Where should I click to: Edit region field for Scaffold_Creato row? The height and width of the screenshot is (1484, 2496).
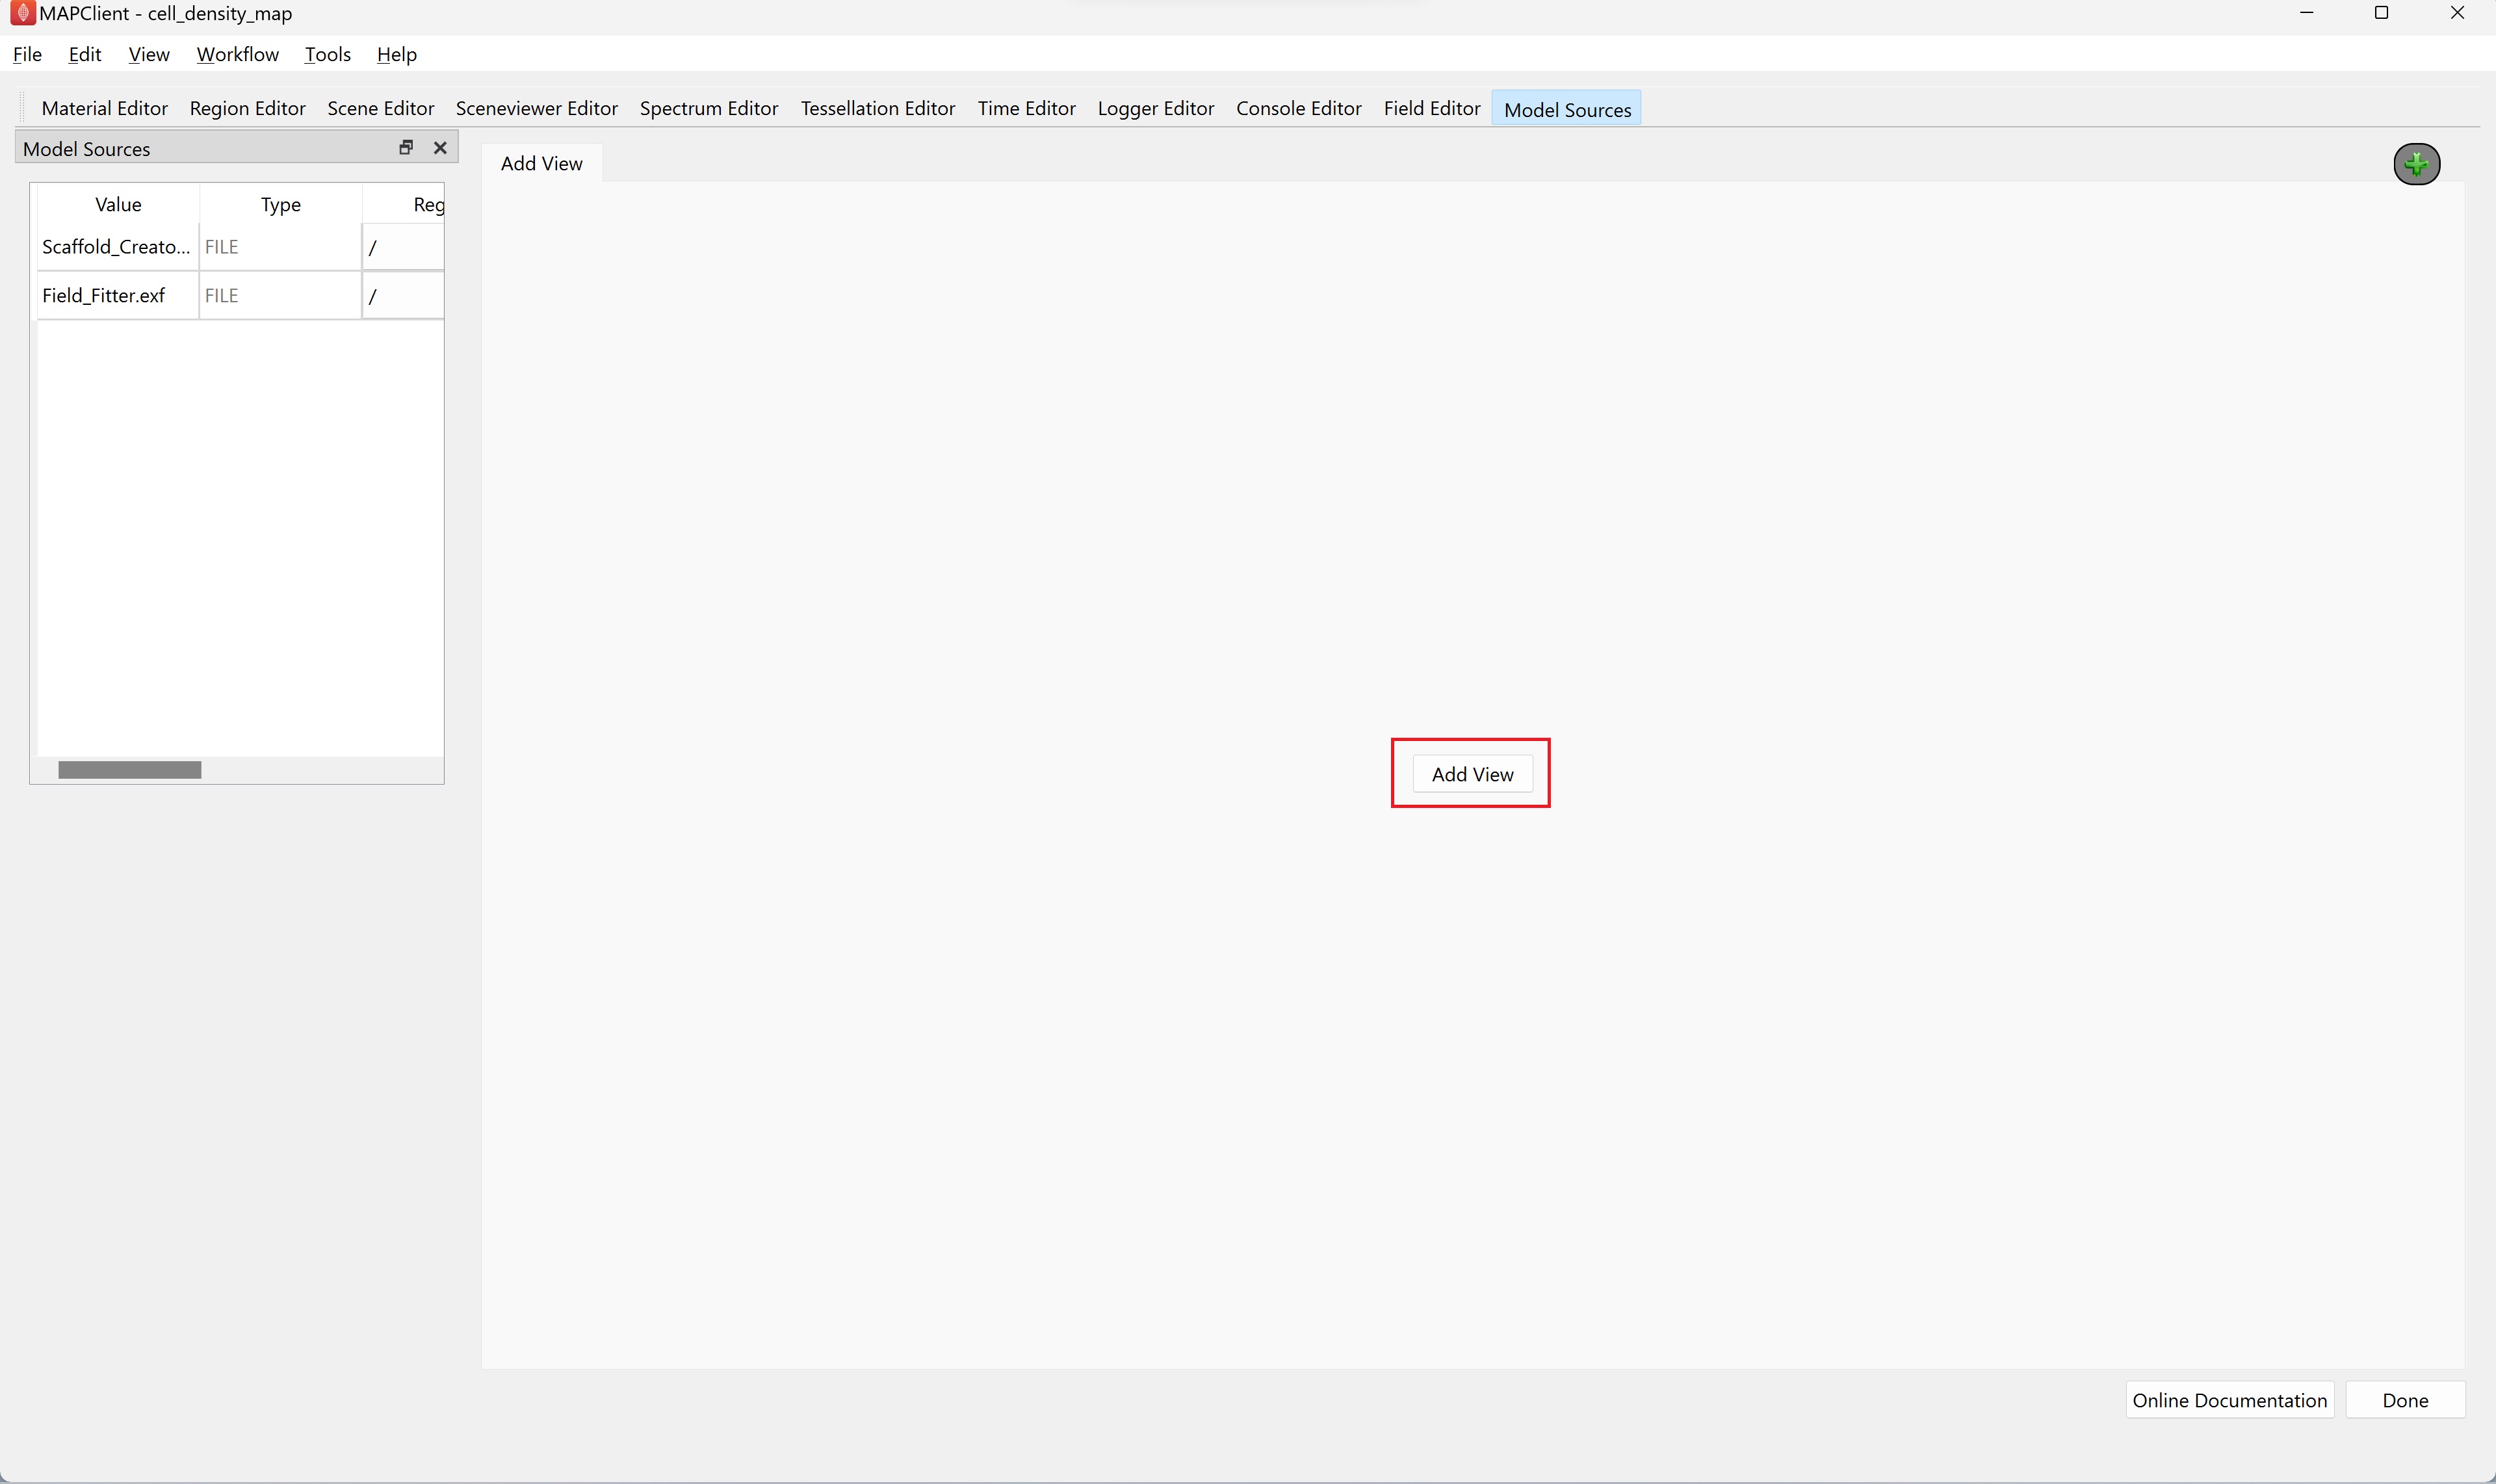[x=403, y=247]
